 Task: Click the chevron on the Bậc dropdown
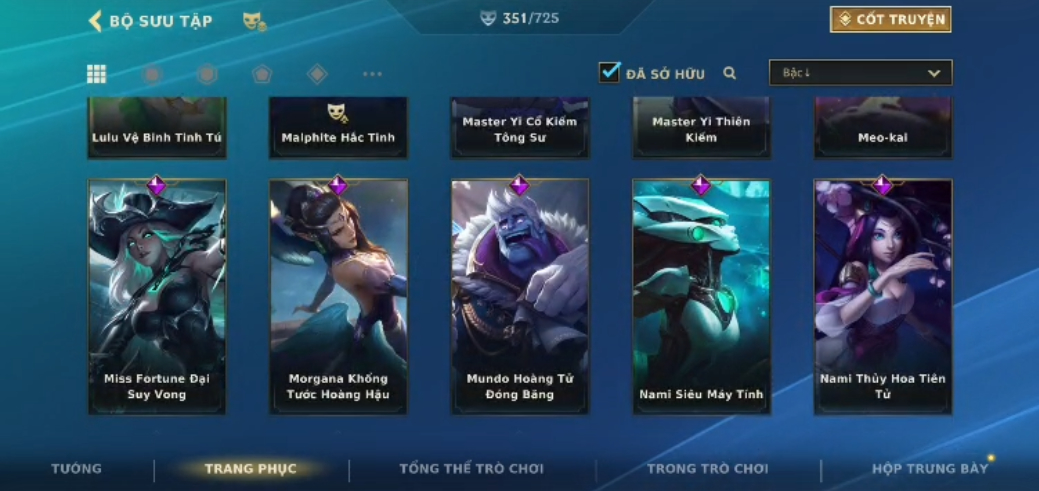point(934,74)
